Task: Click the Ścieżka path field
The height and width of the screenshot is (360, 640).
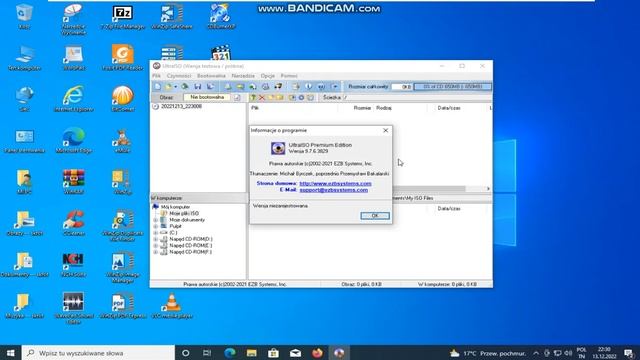Action: pos(418,98)
